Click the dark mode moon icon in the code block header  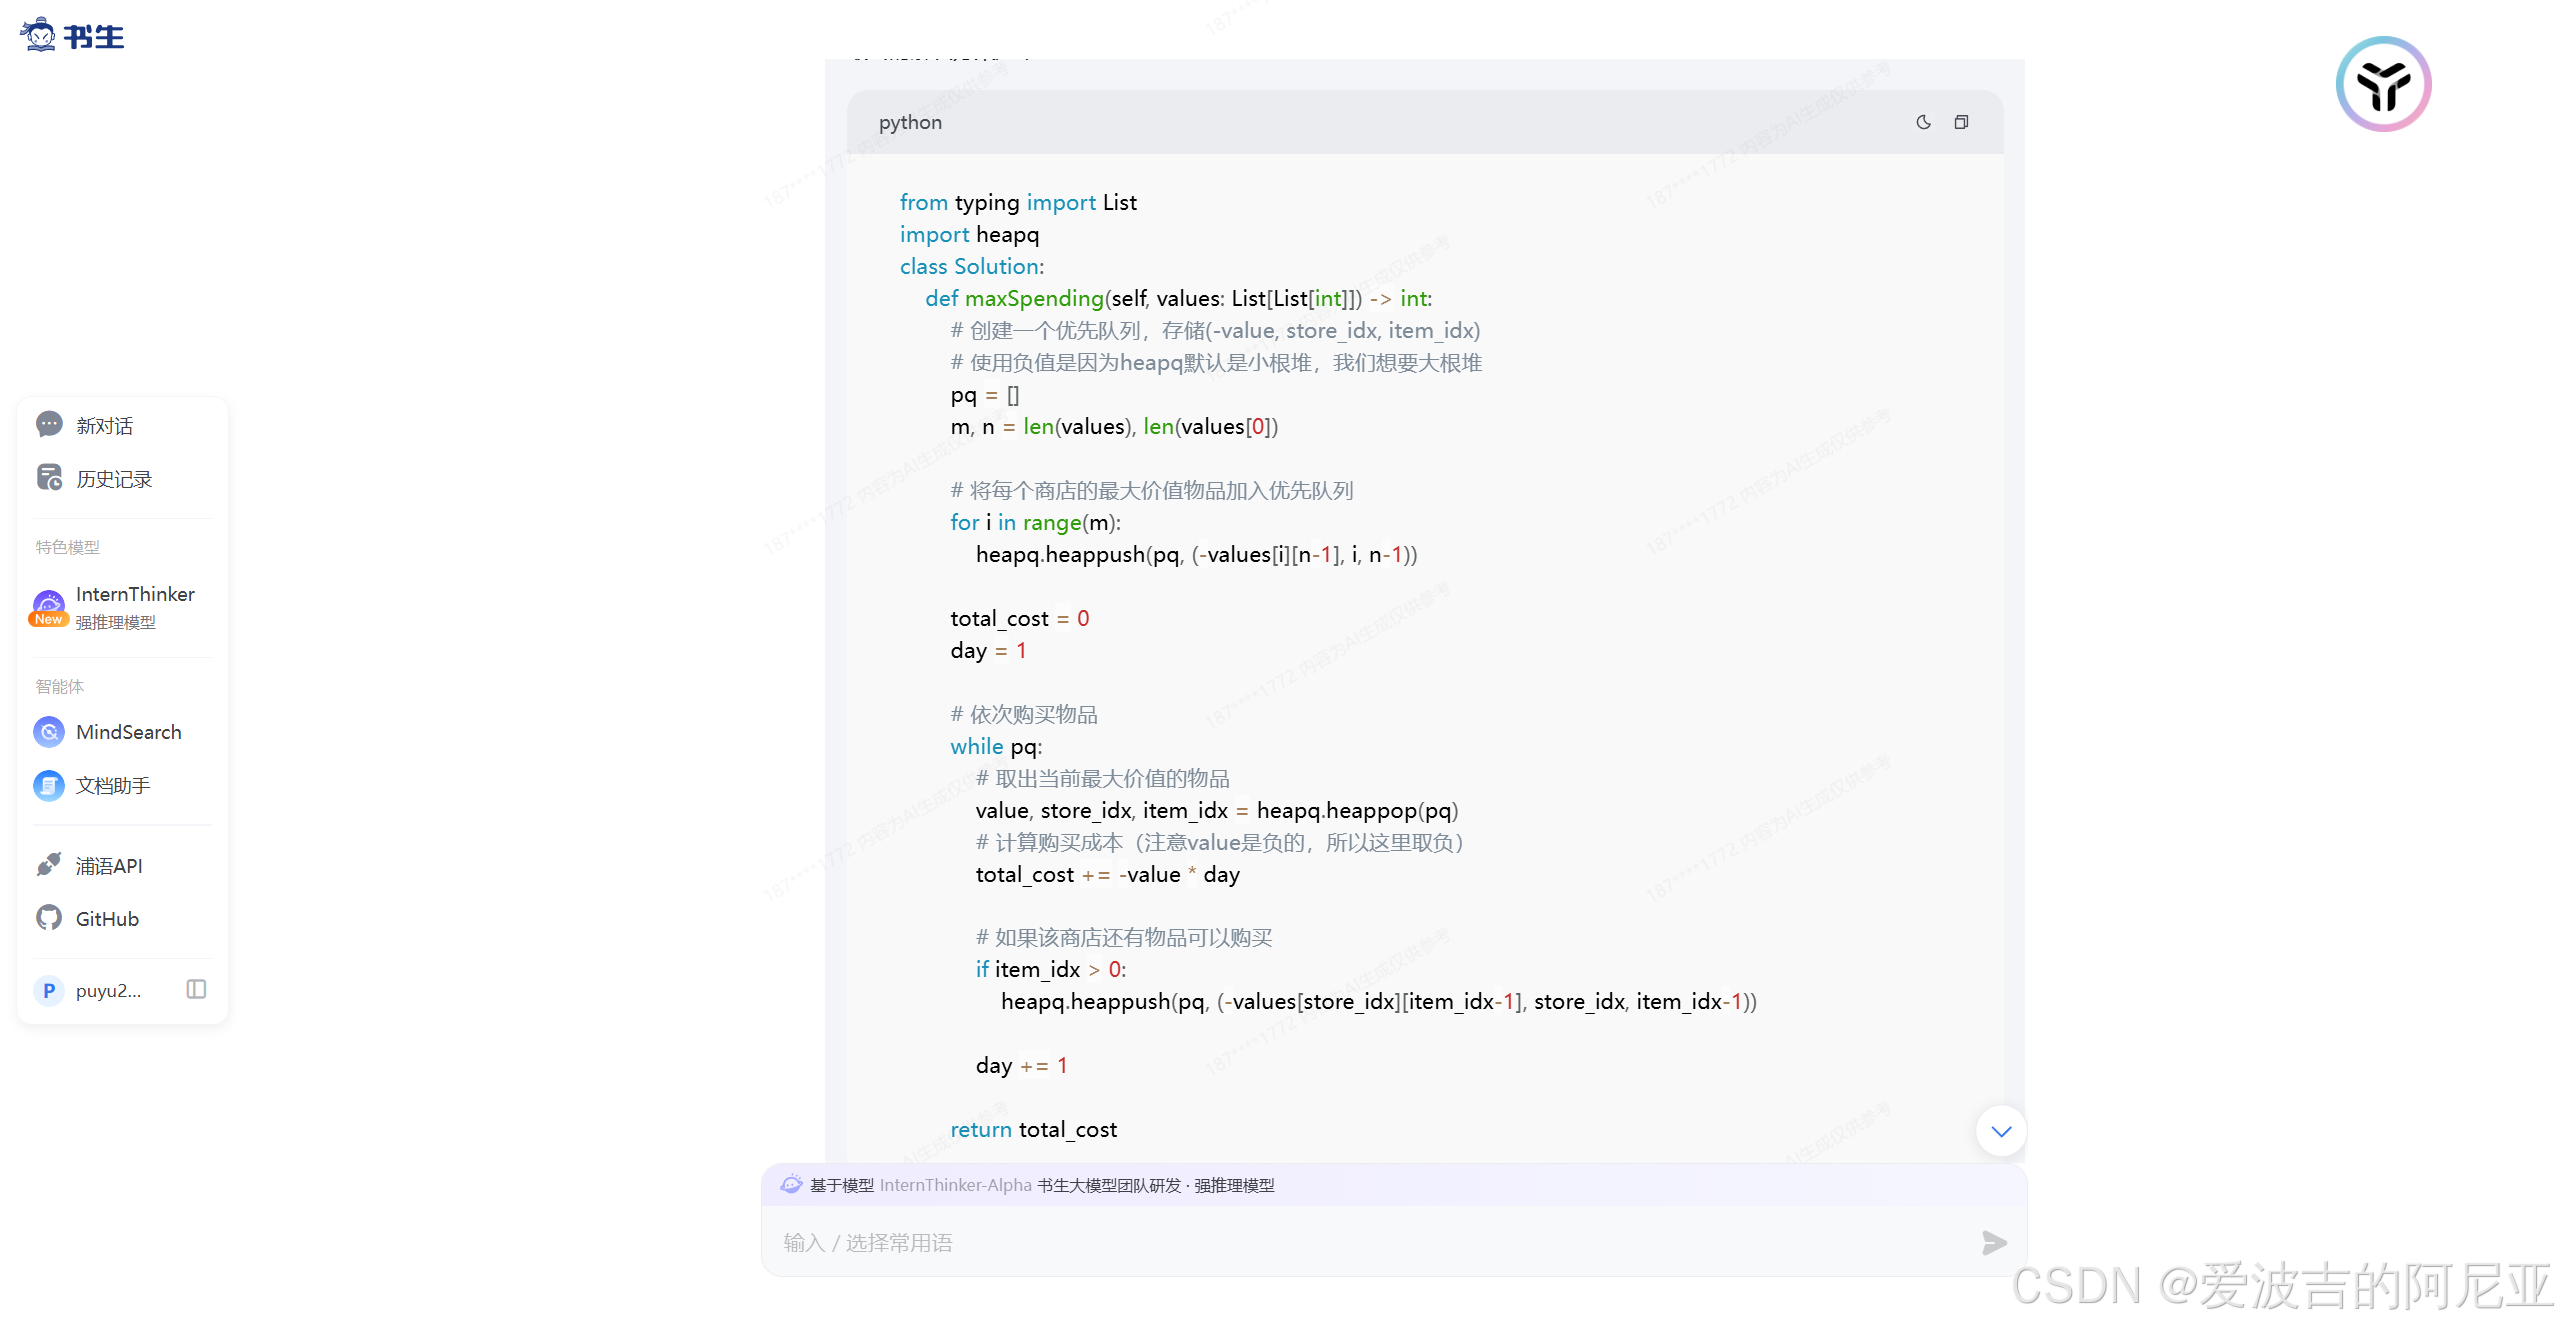[x=1923, y=122]
